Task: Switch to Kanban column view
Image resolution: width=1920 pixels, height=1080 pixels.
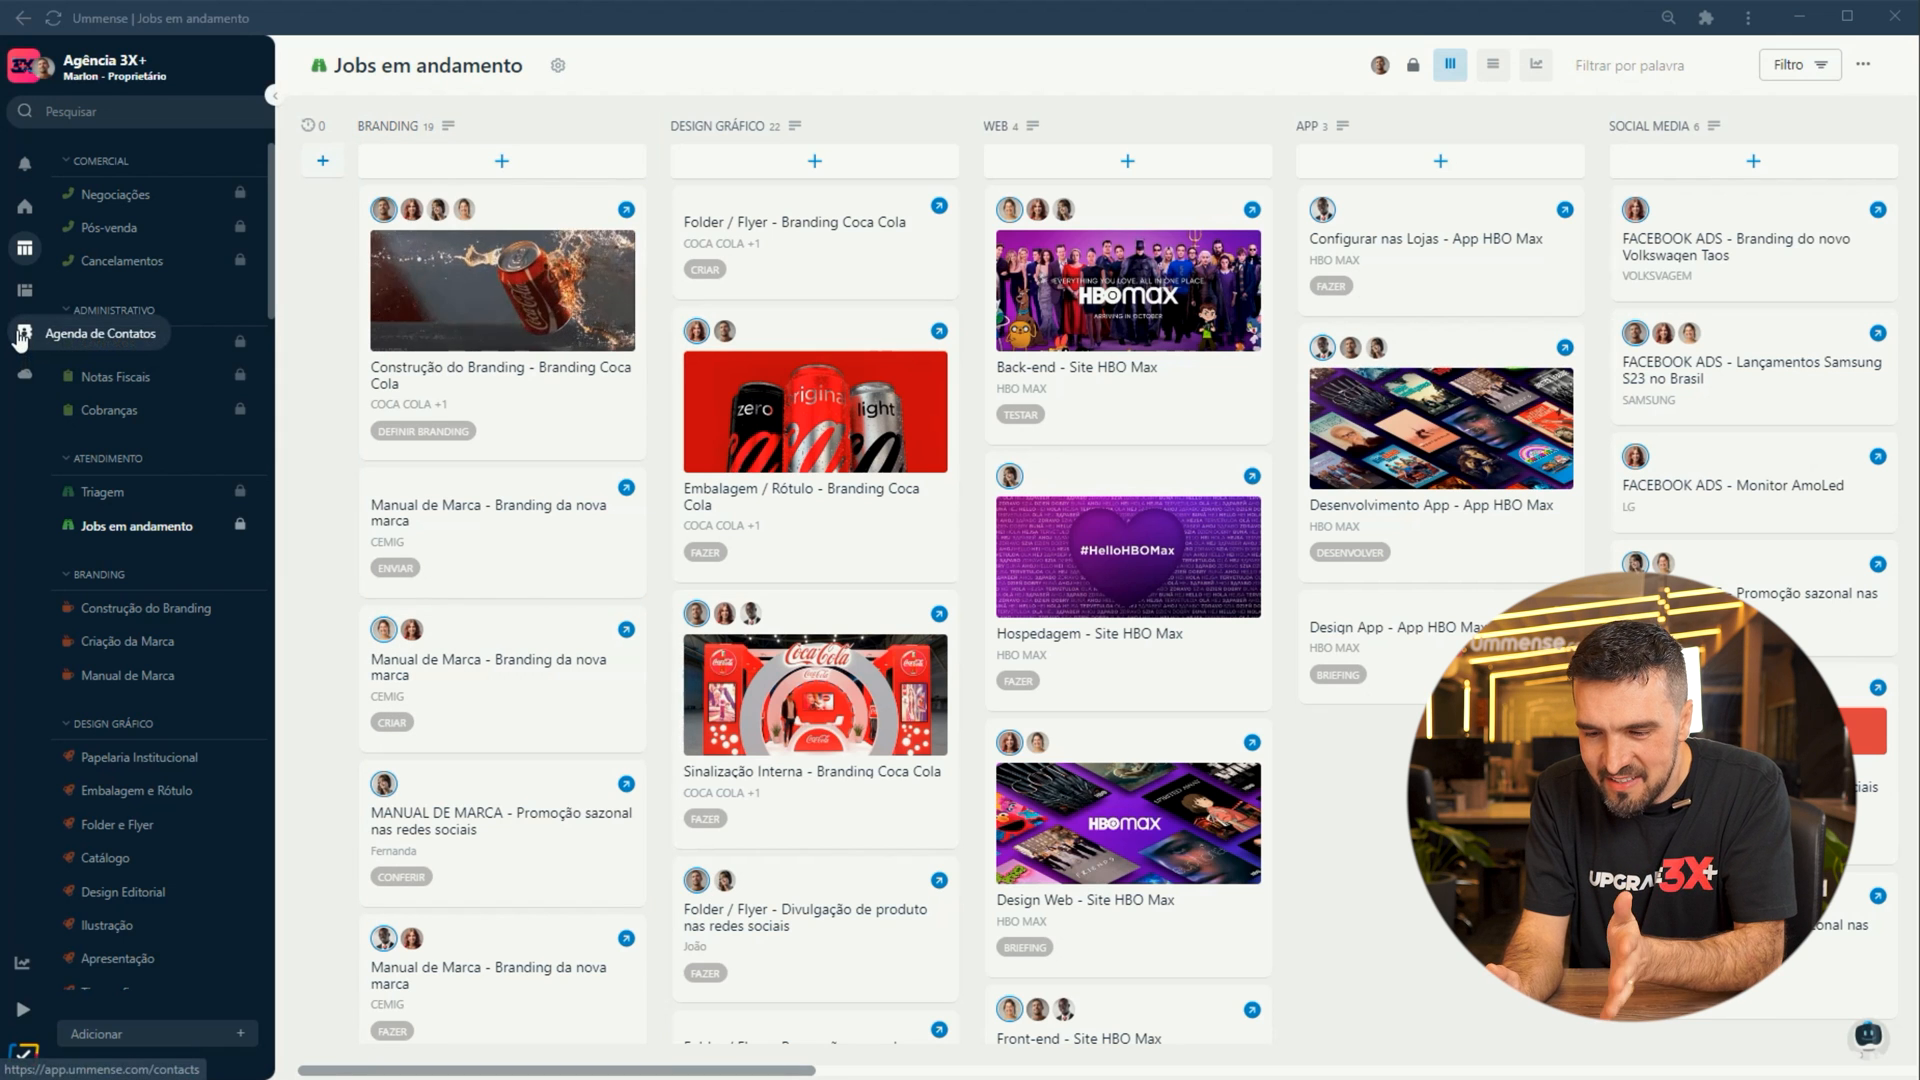Action: coord(1450,65)
